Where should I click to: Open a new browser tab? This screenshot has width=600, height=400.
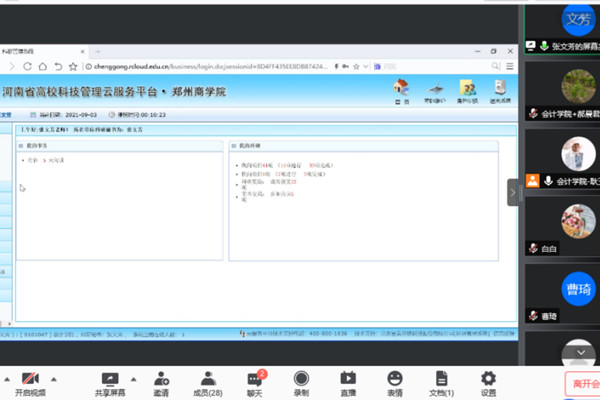tap(98, 51)
